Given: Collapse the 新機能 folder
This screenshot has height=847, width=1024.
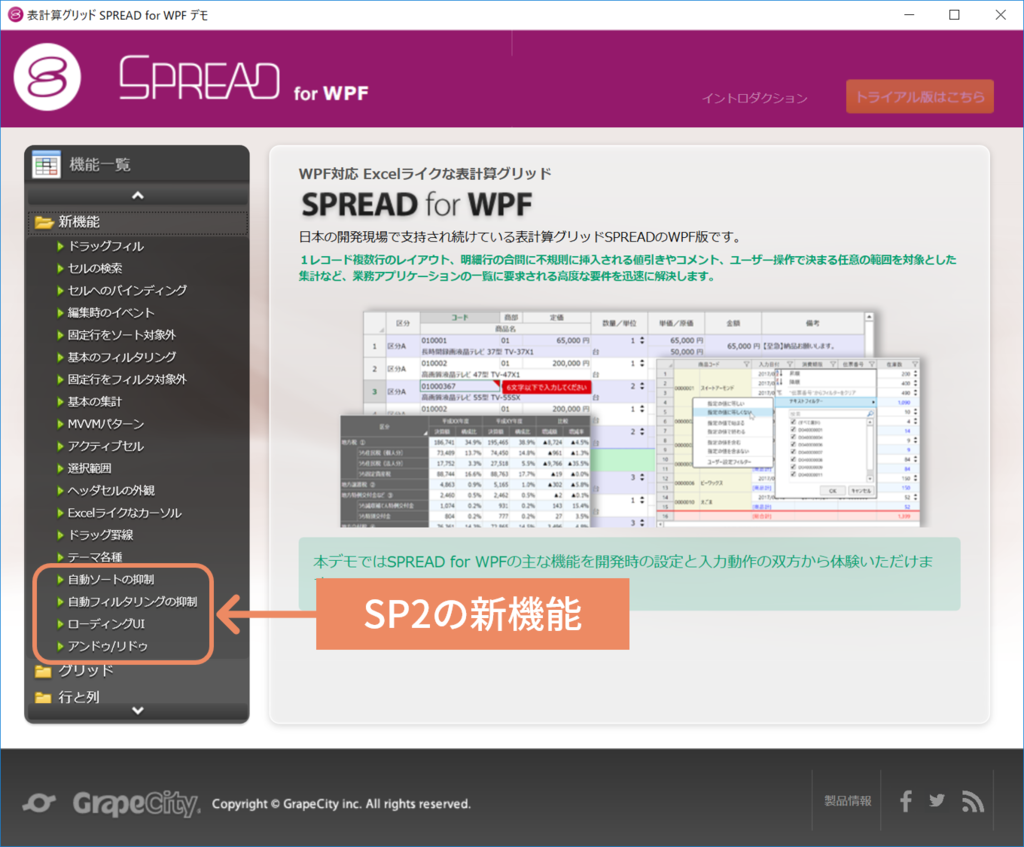Looking at the screenshot, I should pyautogui.click(x=137, y=222).
